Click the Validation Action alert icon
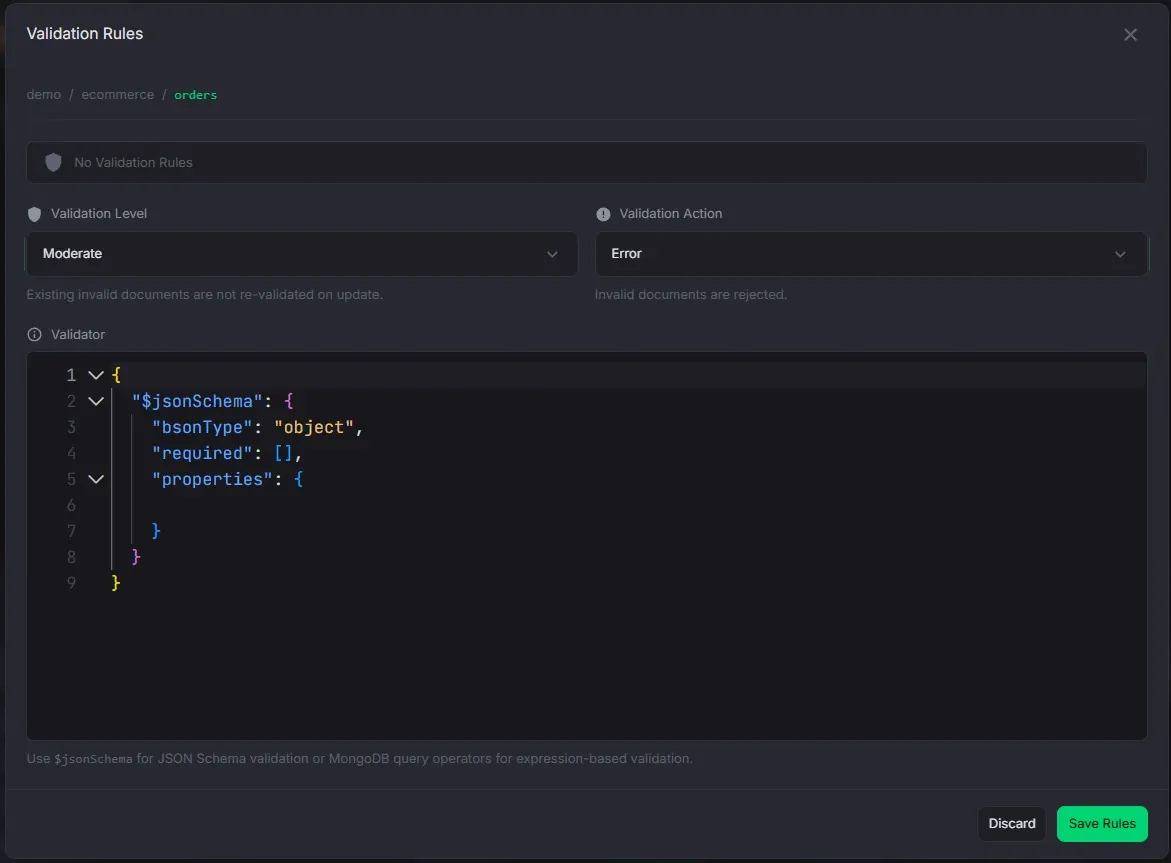 [603, 214]
